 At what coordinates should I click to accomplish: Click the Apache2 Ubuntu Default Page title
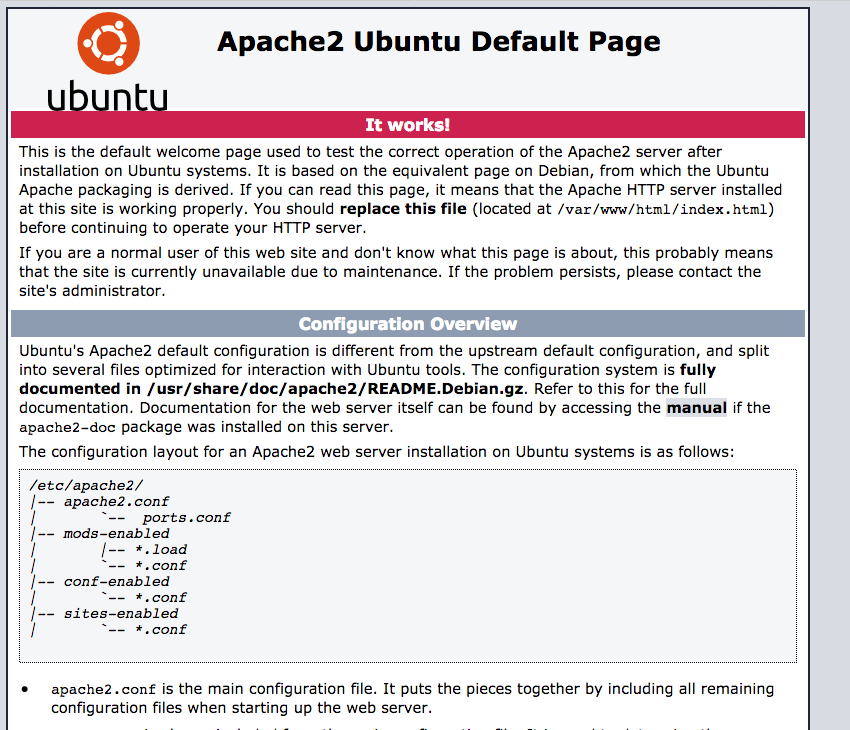pos(438,42)
